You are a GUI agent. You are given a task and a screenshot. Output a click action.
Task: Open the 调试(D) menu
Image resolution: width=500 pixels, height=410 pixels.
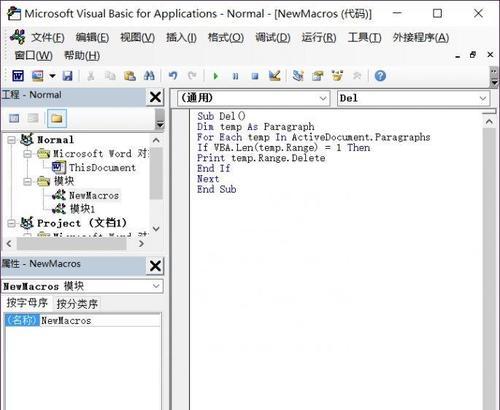273,37
